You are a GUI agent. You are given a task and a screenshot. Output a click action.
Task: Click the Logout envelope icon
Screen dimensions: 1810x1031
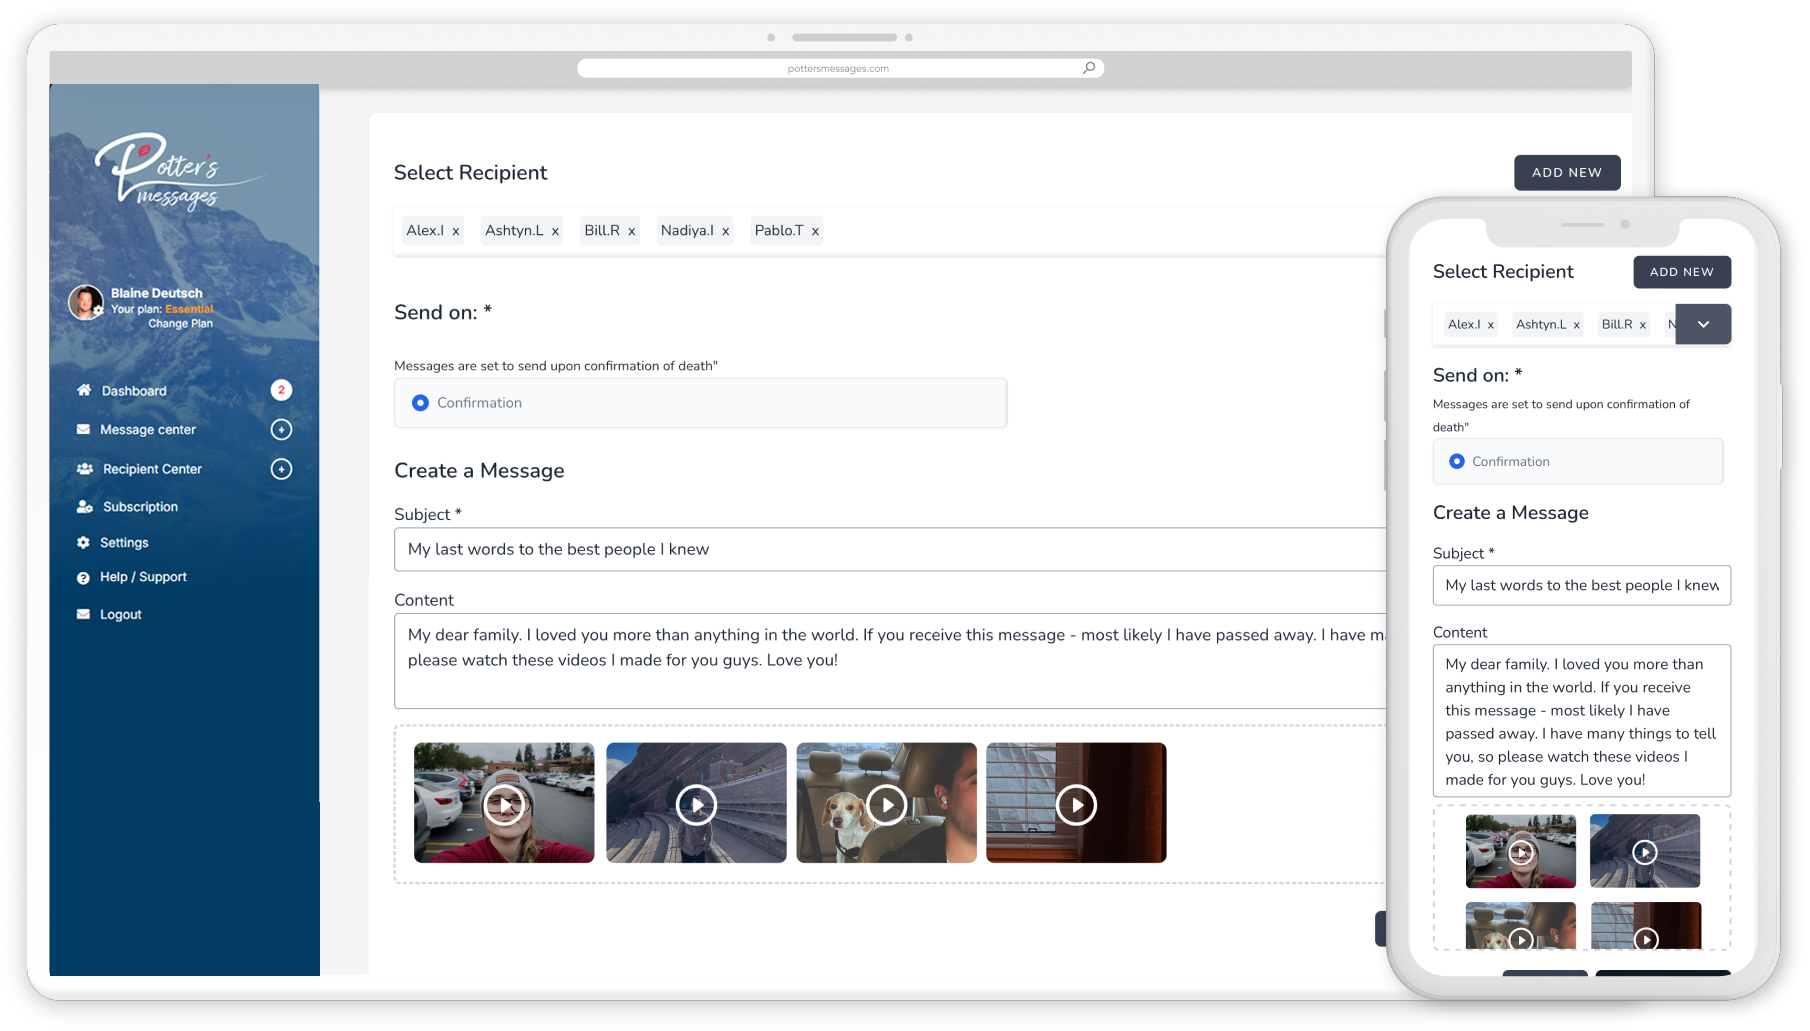click(84, 613)
